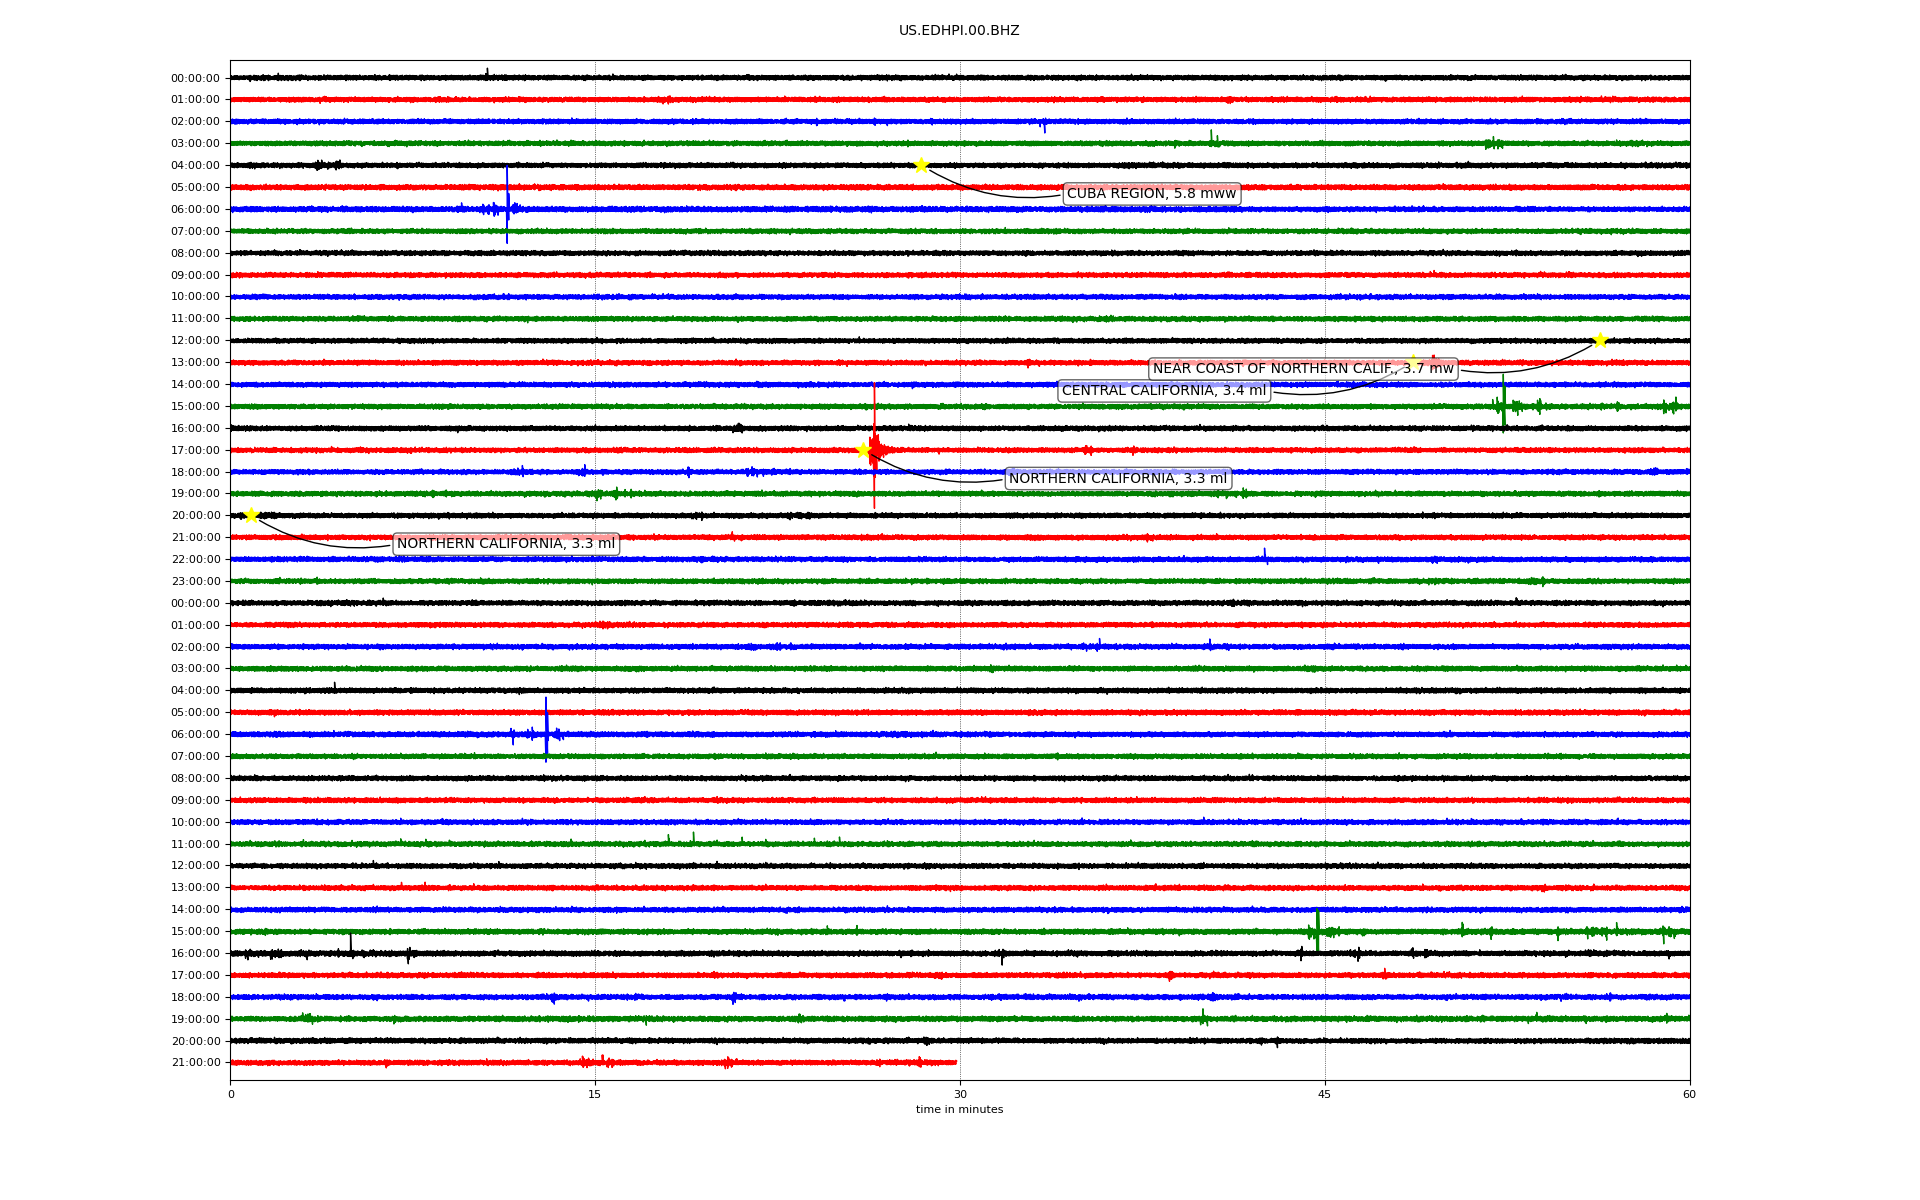The height and width of the screenshot is (1200, 1920).
Task: Click the CENTRAL CALIFORNIA, 3.4 ml annotation
Action: (x=1163, y=391)
